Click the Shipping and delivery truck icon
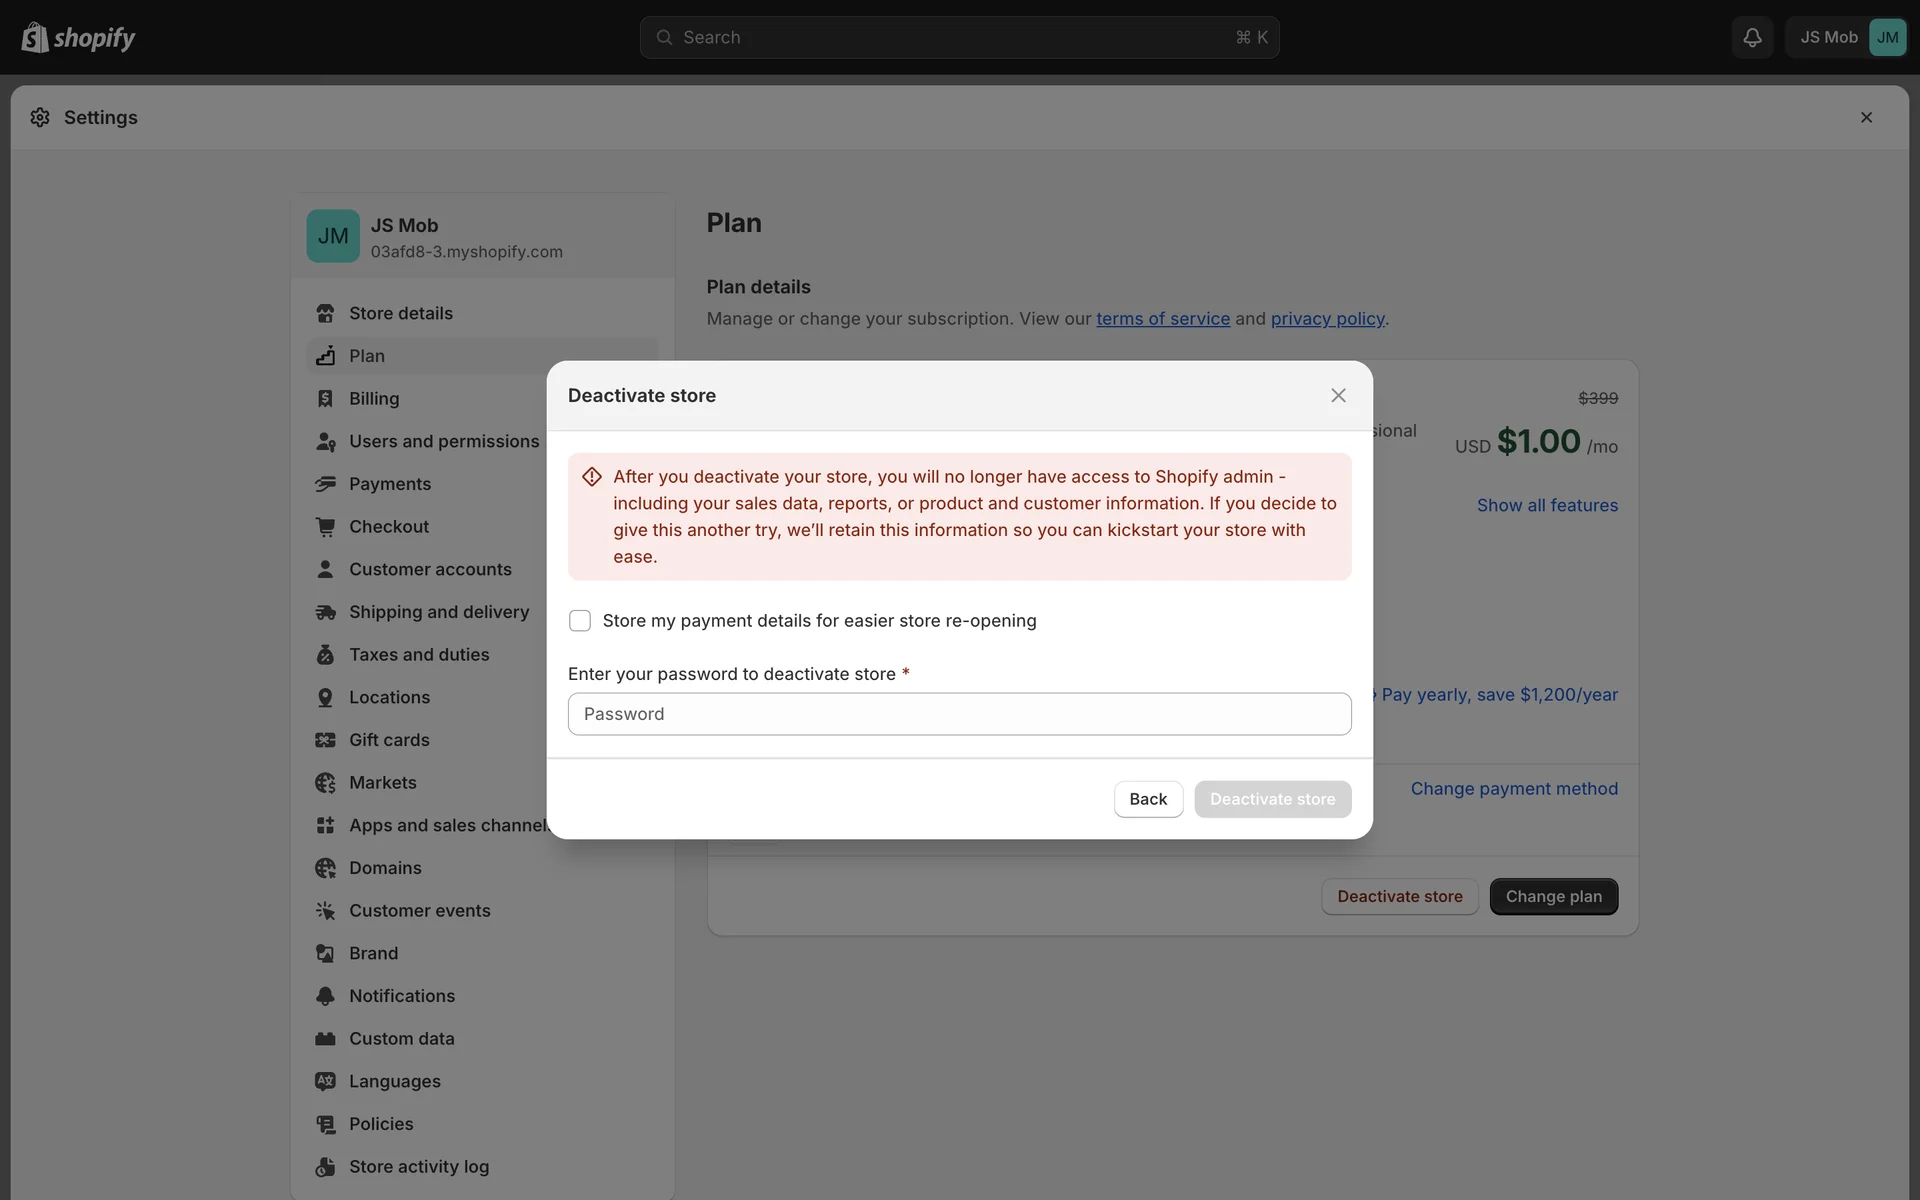This screenshot has width=1920, height=1200. click(x=325, y=612)
